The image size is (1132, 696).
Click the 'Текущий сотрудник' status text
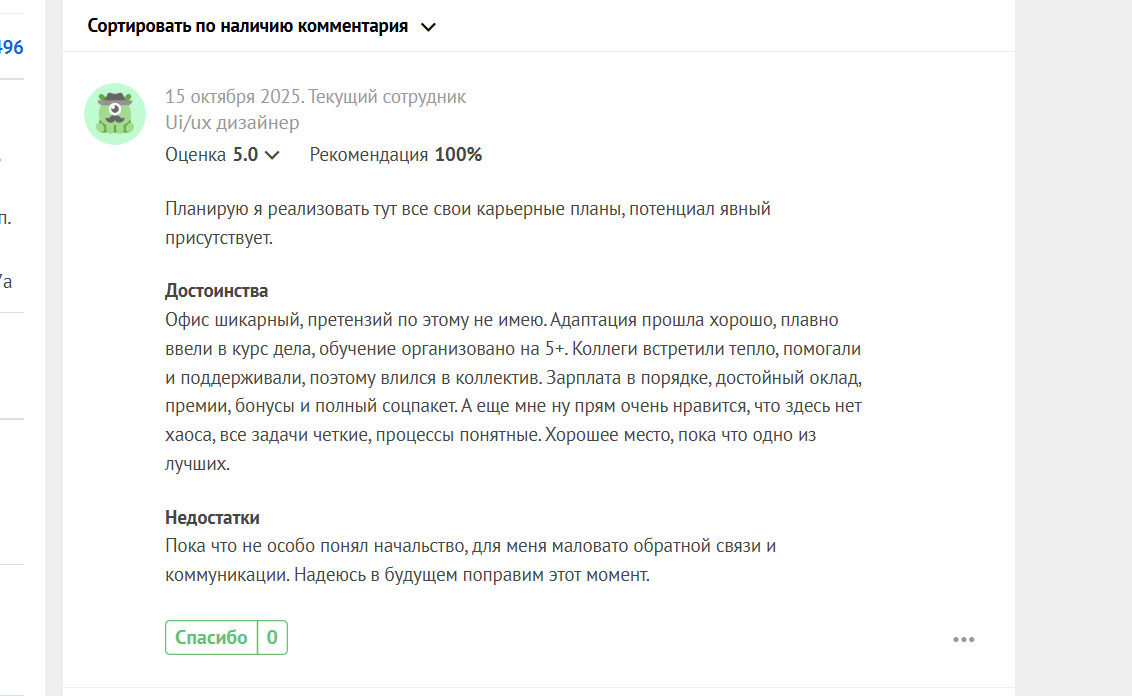[387, 97]
